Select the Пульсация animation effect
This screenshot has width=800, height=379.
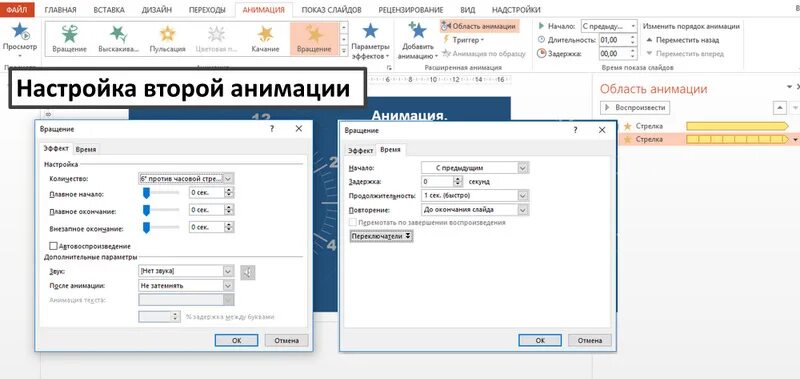(x=167, y=39)
